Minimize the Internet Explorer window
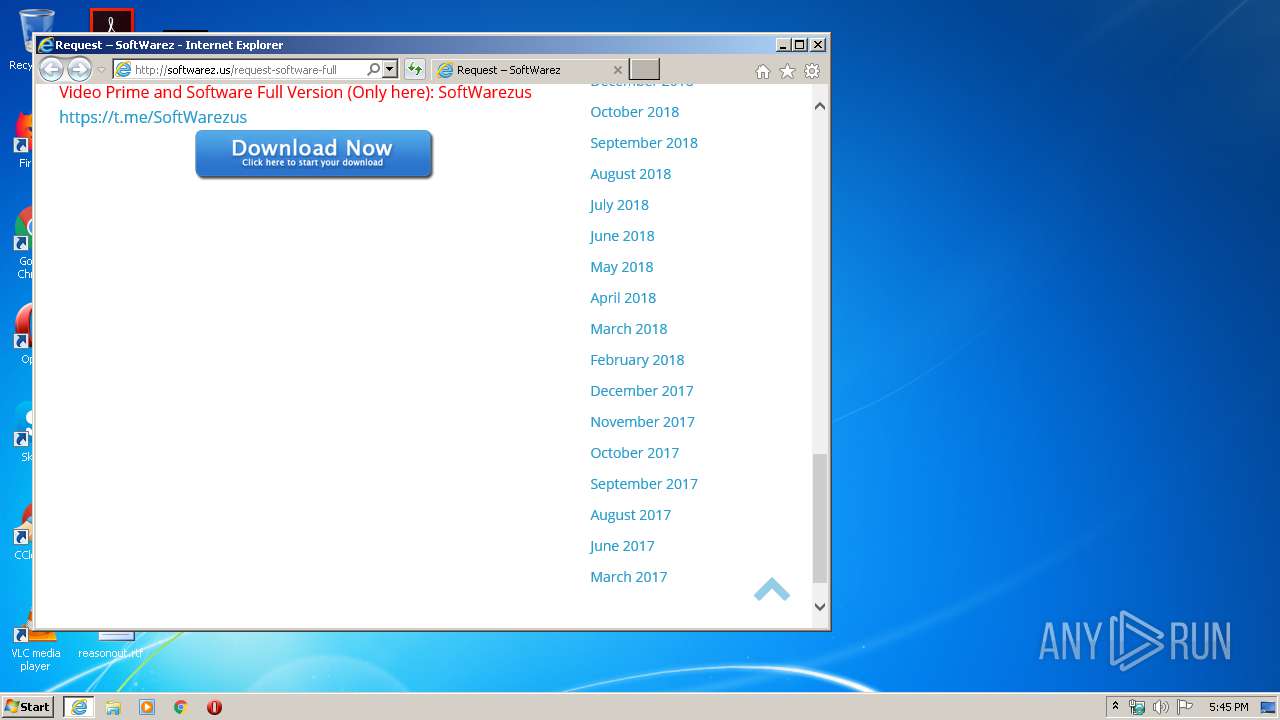Image resolution: width=1280 pixels, height=720 pixels. coord(782,45)
